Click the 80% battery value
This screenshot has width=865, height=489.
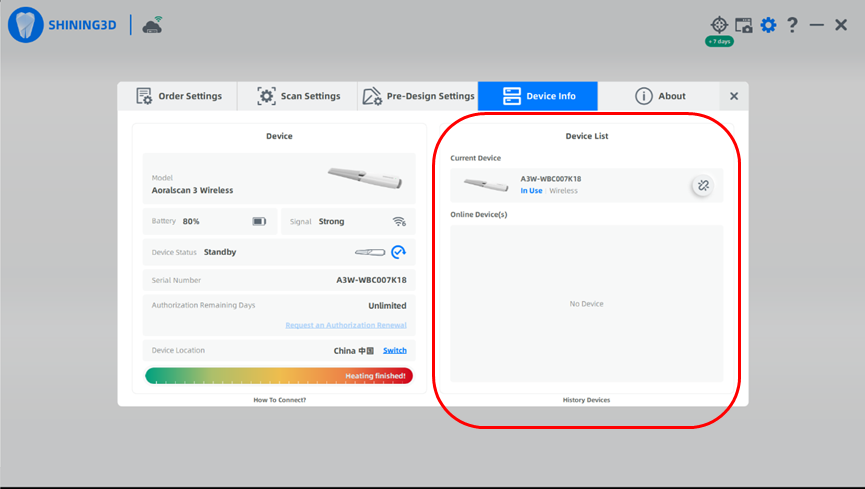click(191, 221)
